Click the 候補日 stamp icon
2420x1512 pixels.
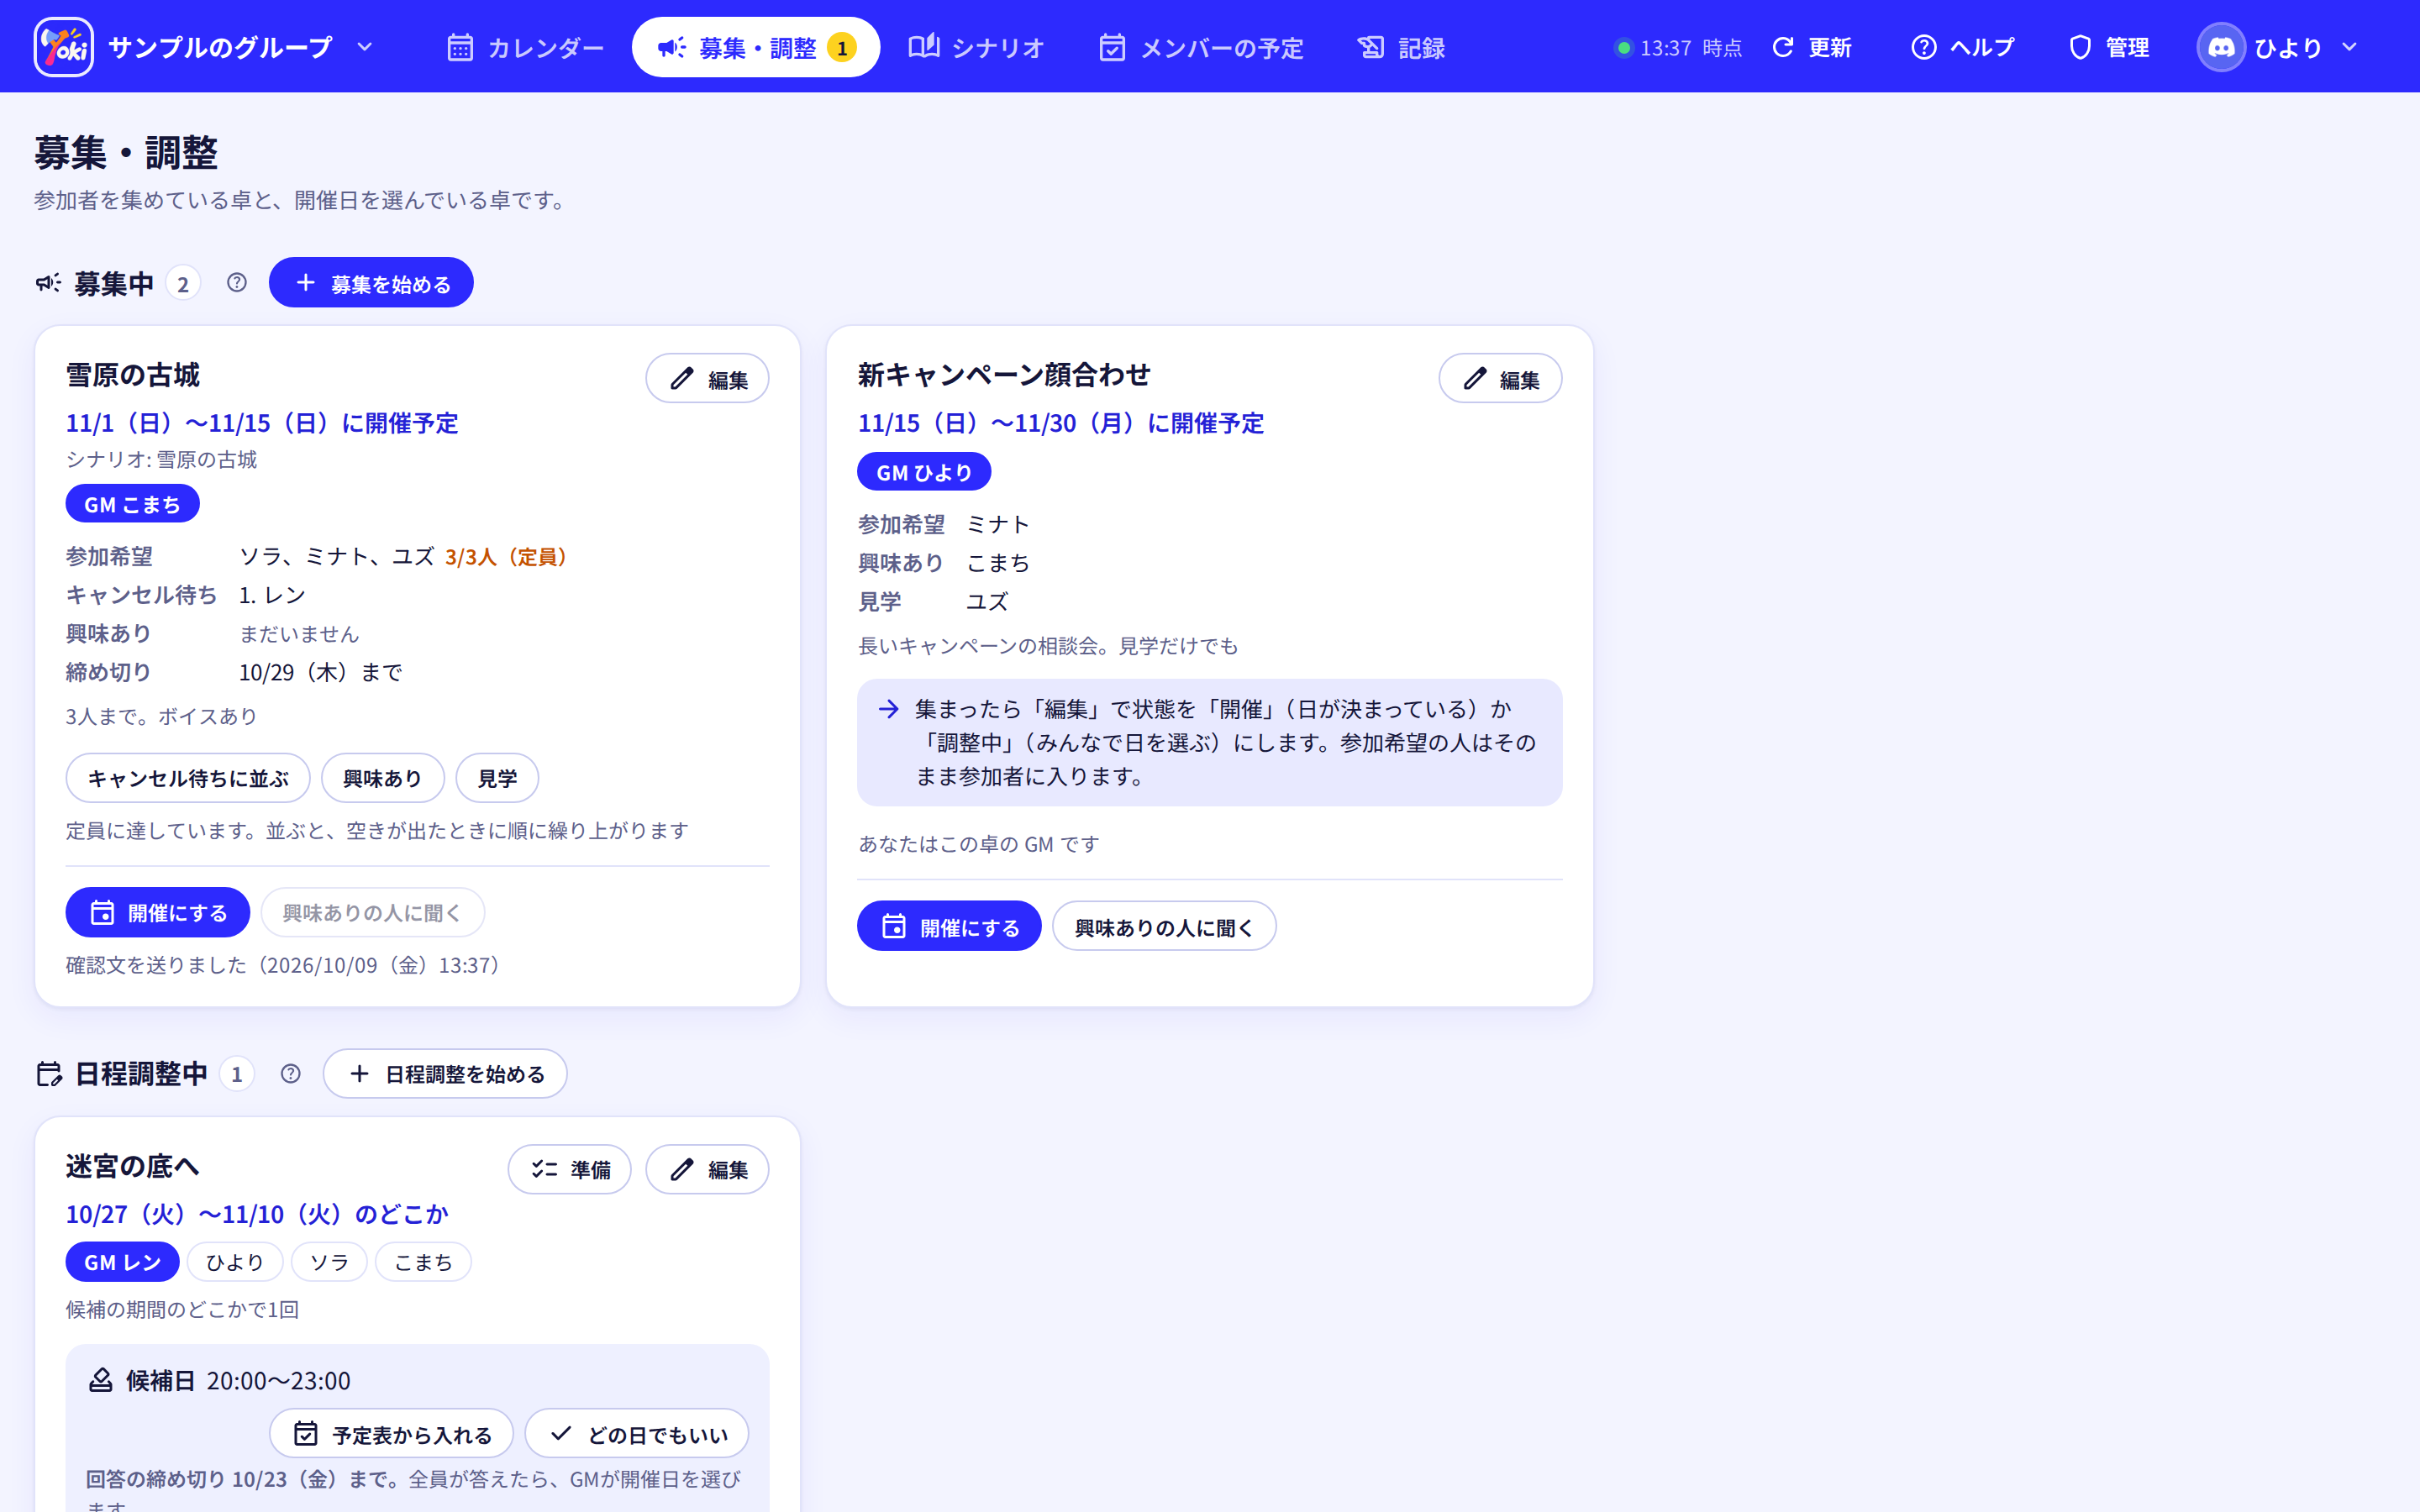pos(101,1380)
